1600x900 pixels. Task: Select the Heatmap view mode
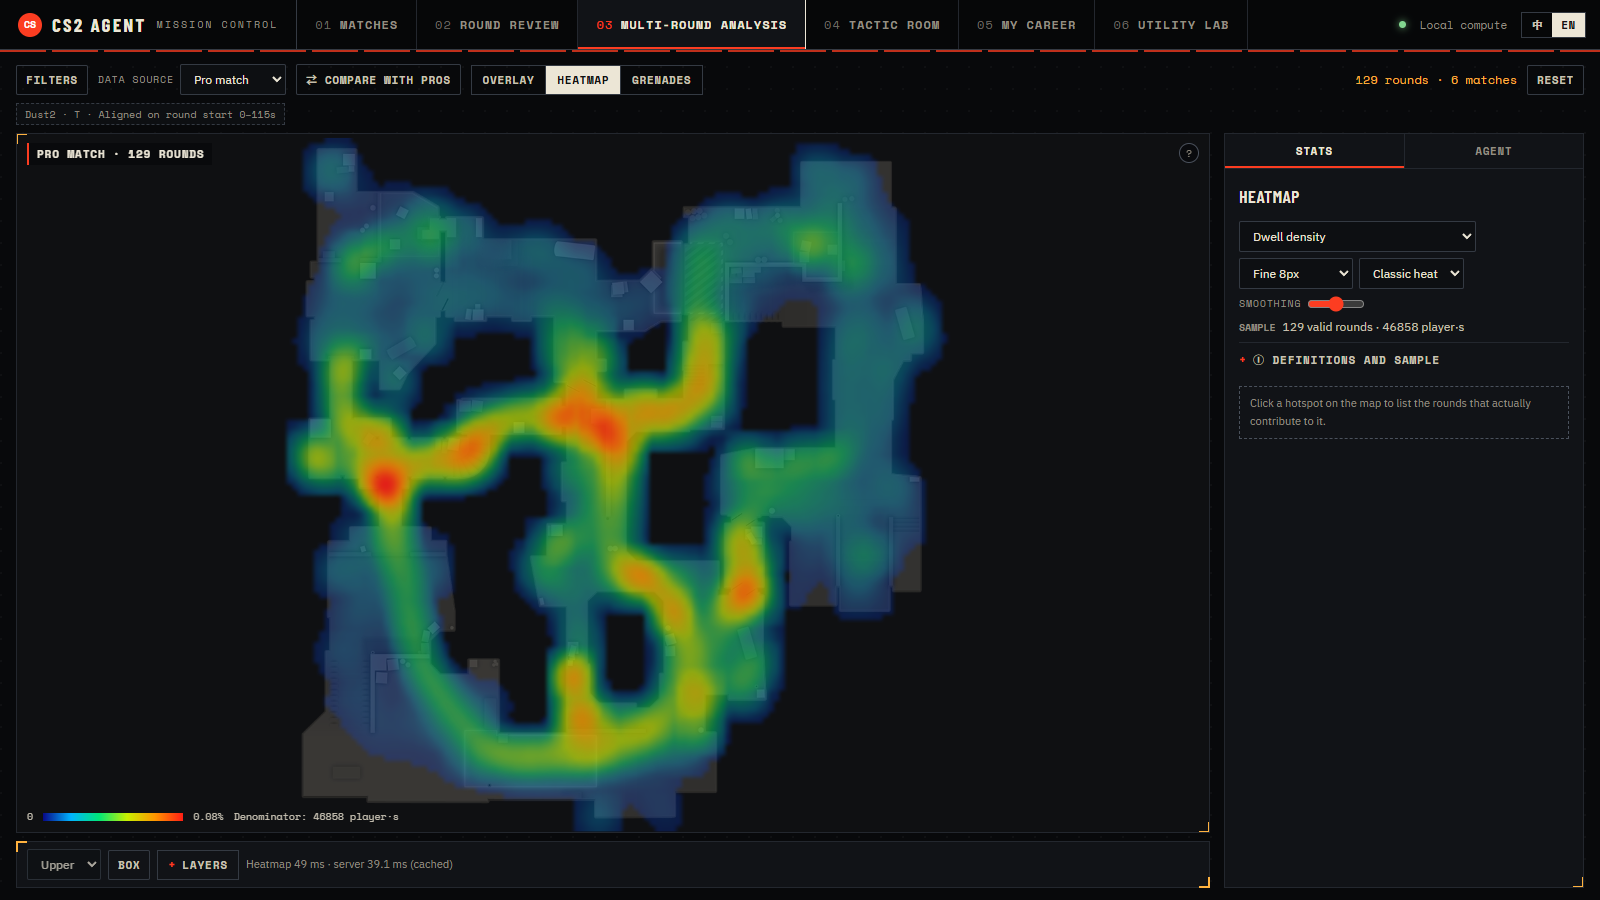tap(583, 80)
